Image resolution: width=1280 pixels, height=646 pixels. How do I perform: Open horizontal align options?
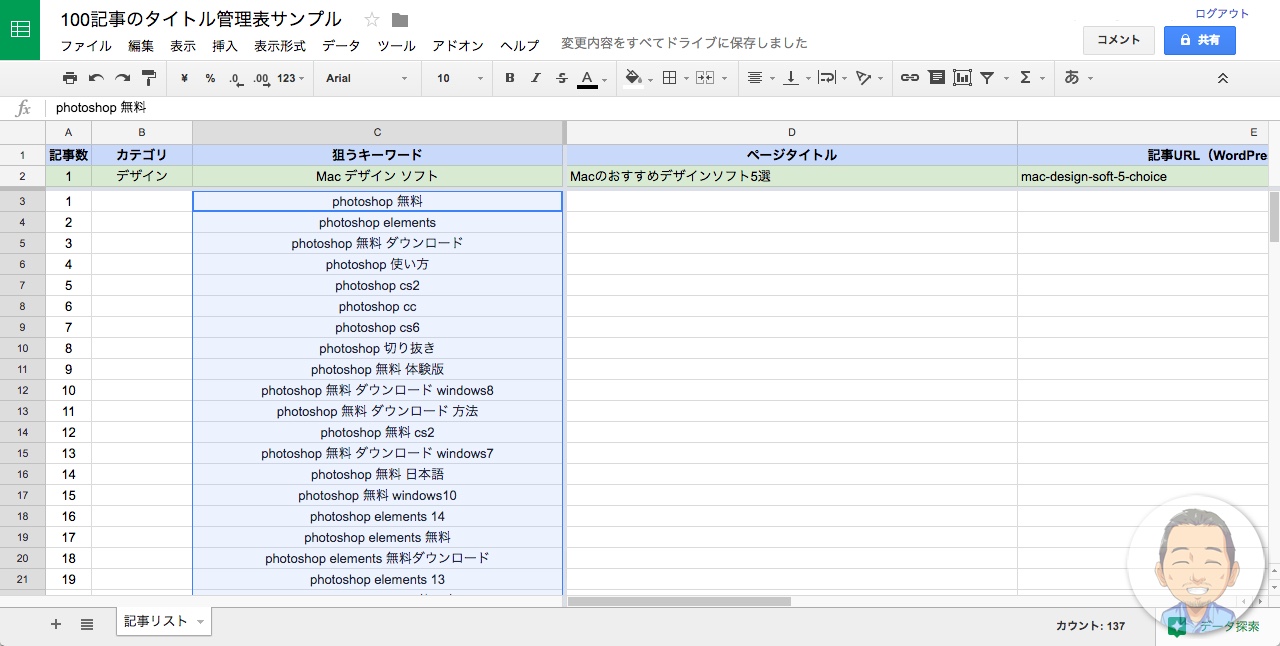(x=760, y=78)
